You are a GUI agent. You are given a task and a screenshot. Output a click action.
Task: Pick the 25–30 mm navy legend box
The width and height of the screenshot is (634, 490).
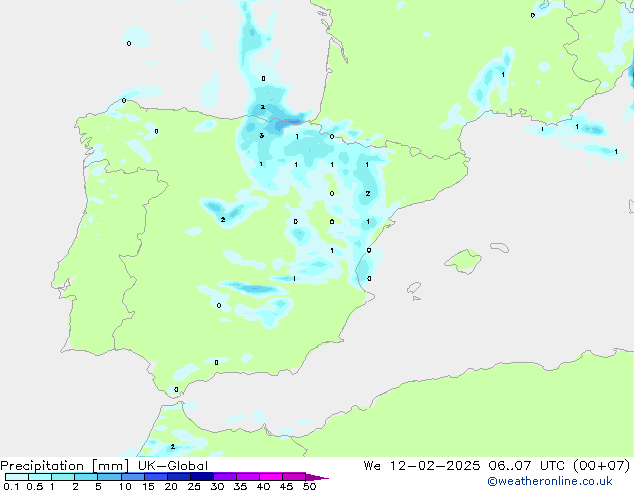202,477
